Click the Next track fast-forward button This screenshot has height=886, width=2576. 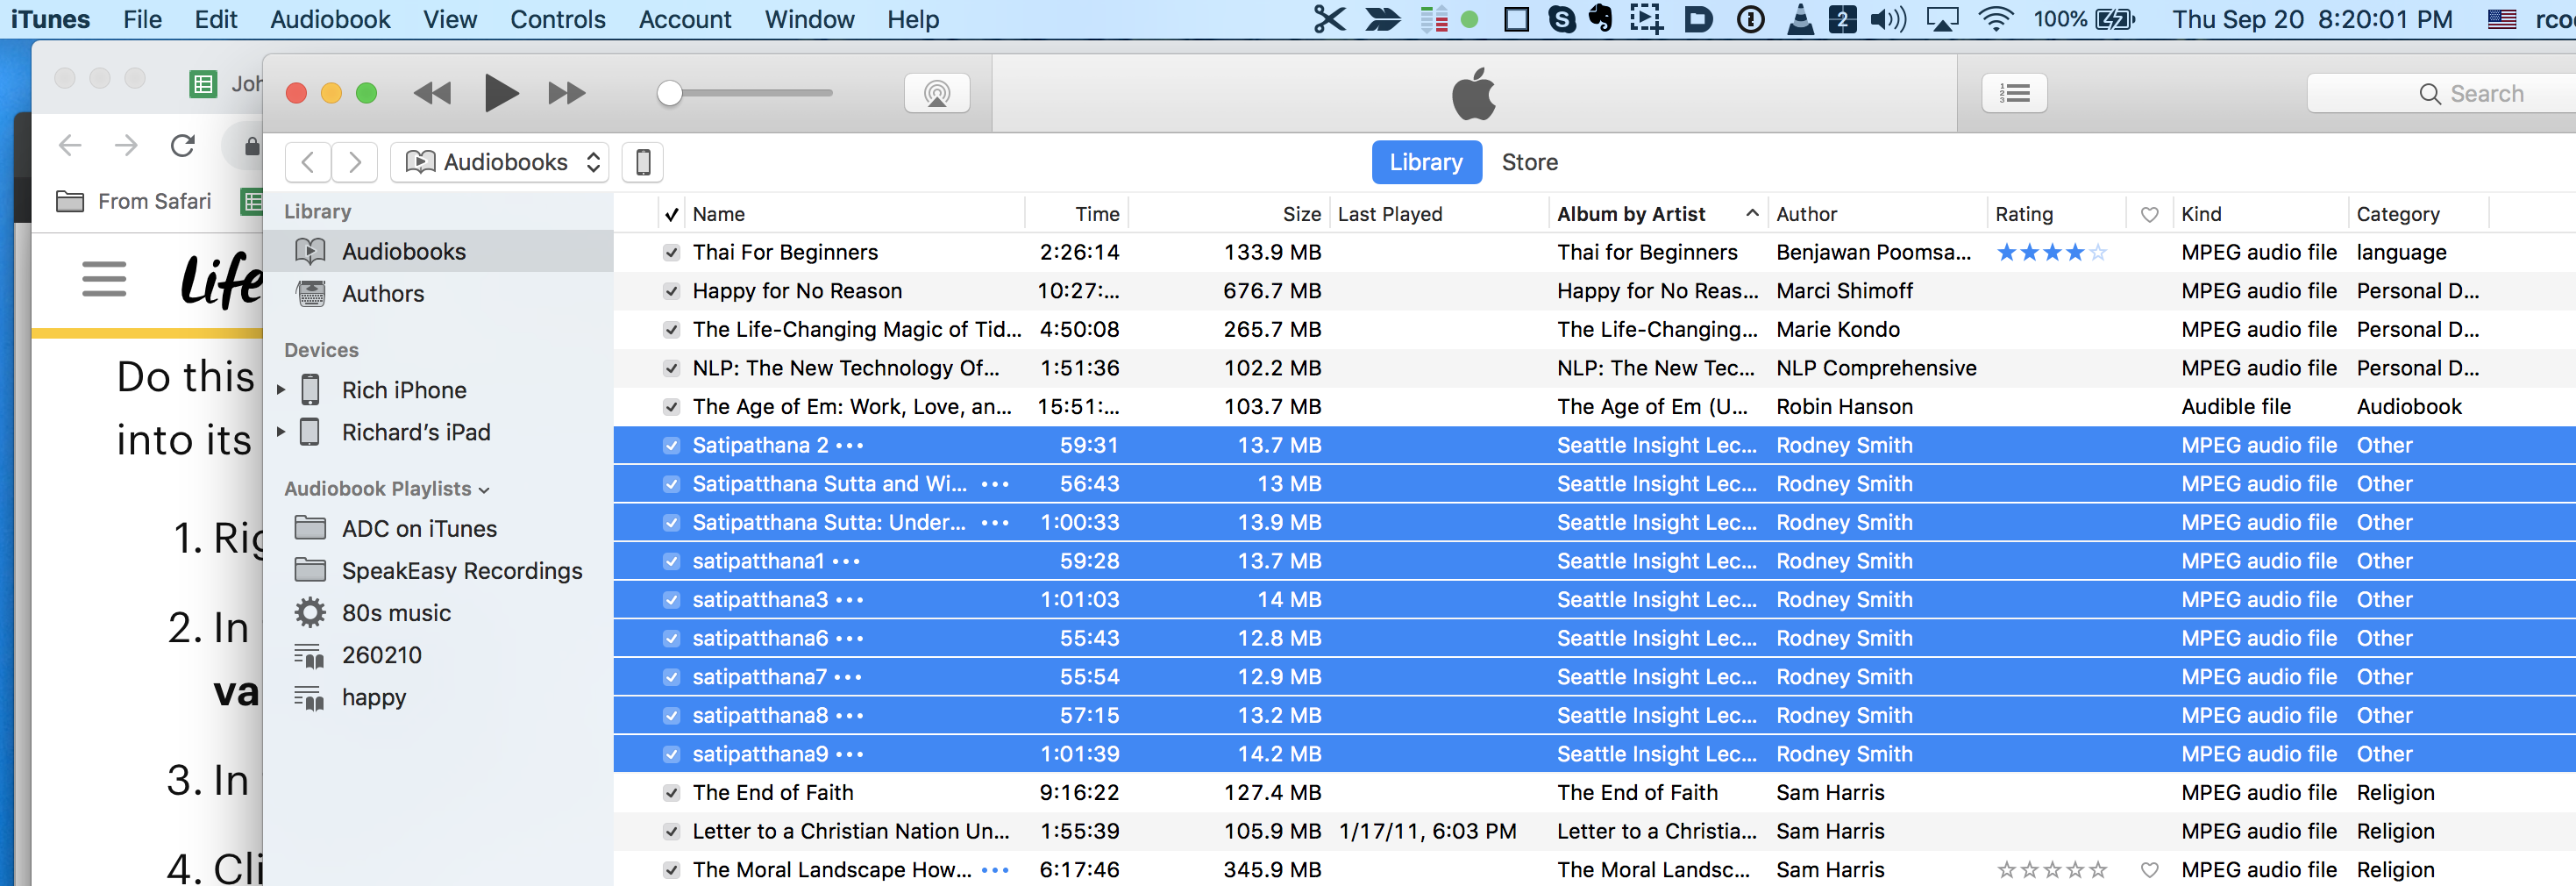pos(567,94)
